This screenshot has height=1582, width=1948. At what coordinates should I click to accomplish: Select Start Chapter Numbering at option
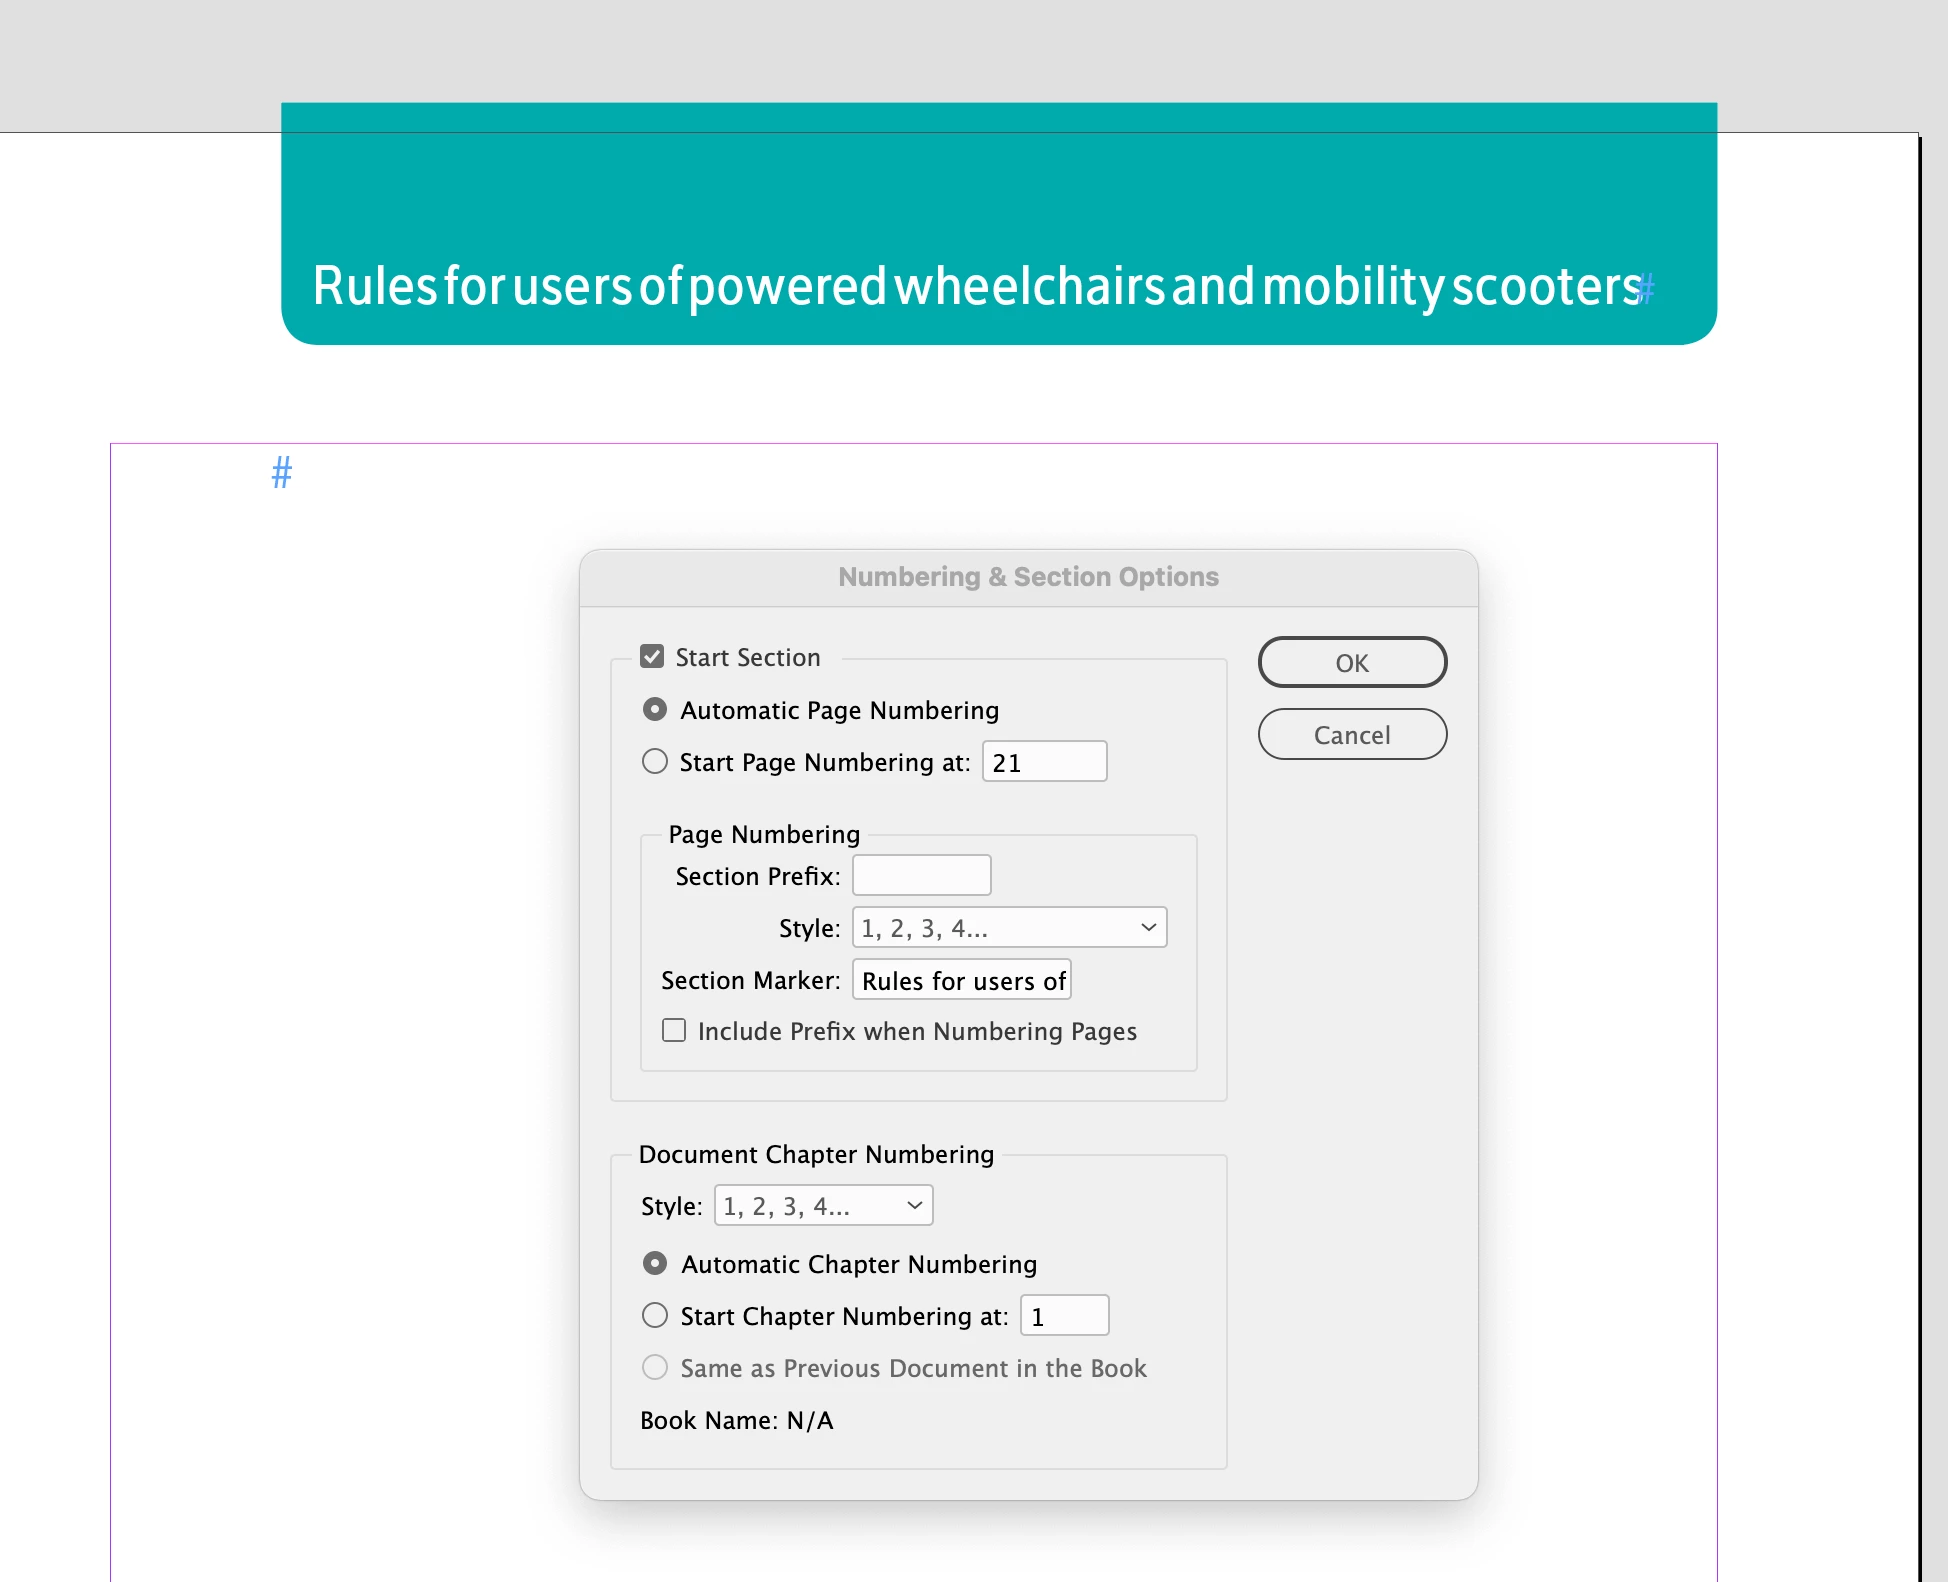click(x=655, y=1316)
